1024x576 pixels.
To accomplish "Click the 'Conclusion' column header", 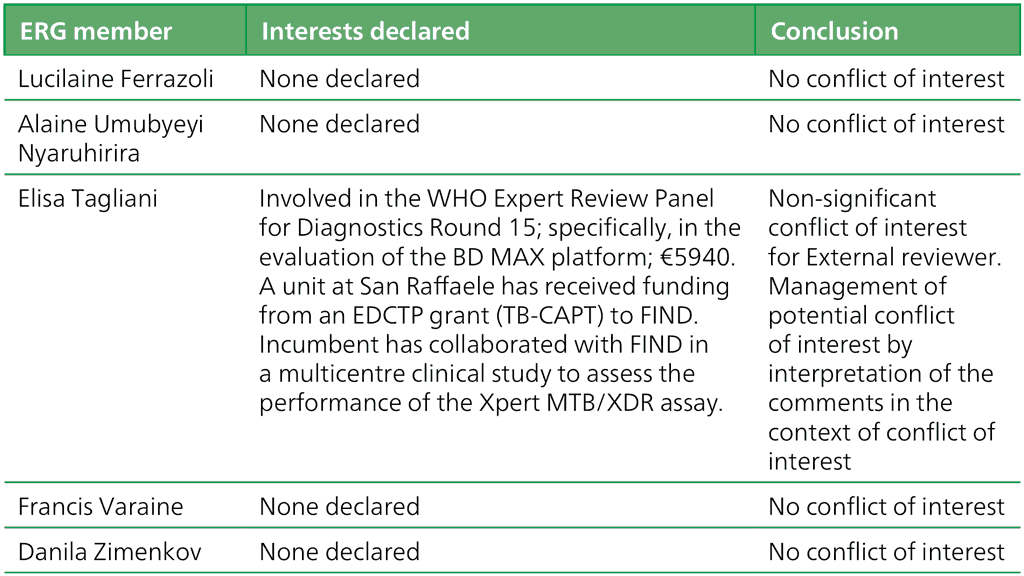I will pos(834,31).
